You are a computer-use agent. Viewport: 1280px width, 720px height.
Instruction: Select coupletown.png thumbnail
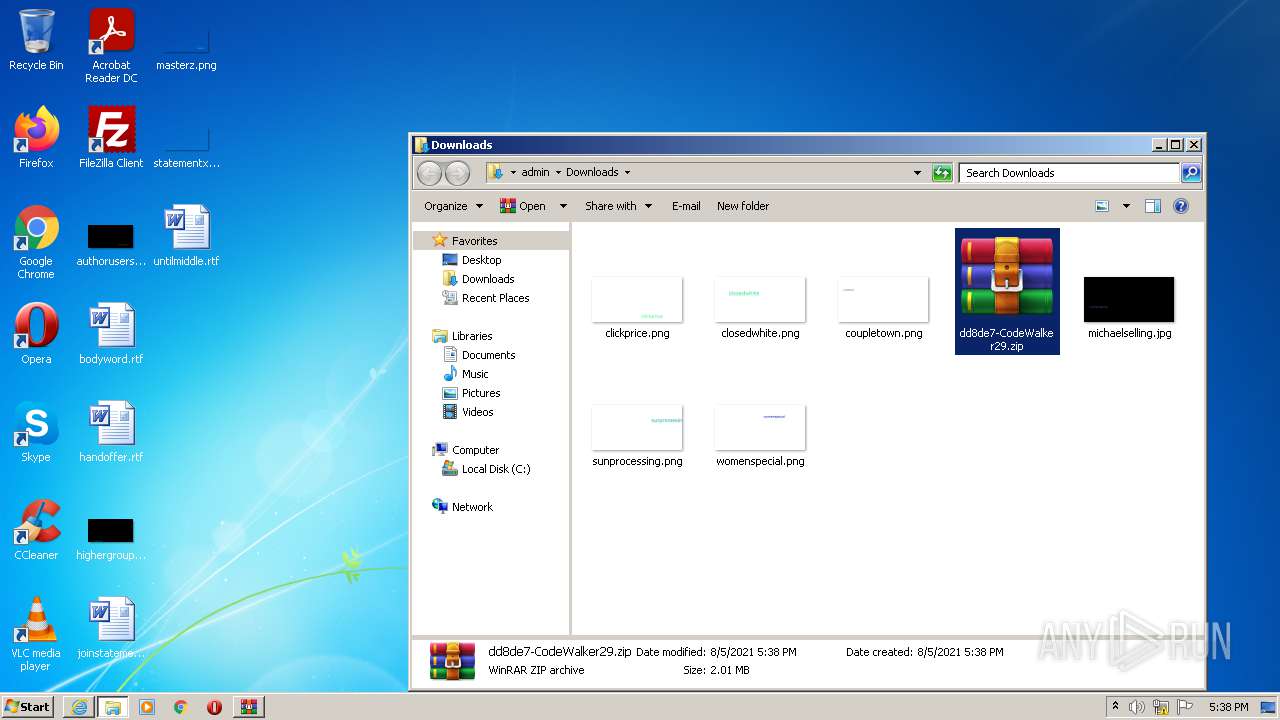coord(883,308)
